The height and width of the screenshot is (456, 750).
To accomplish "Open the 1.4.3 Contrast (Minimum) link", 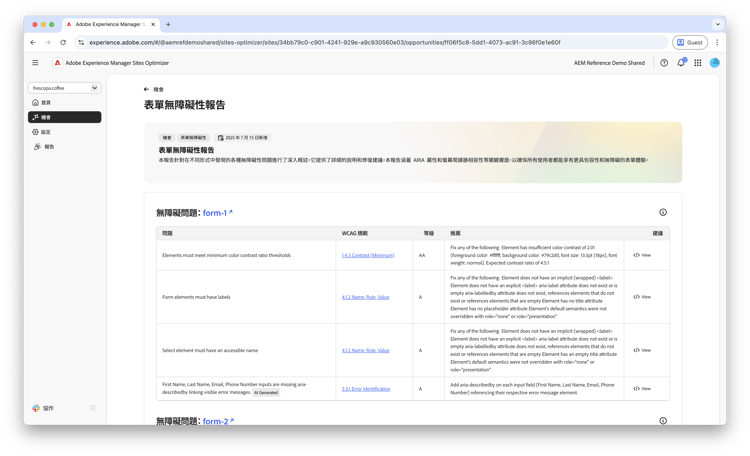I will click(368, 256).
